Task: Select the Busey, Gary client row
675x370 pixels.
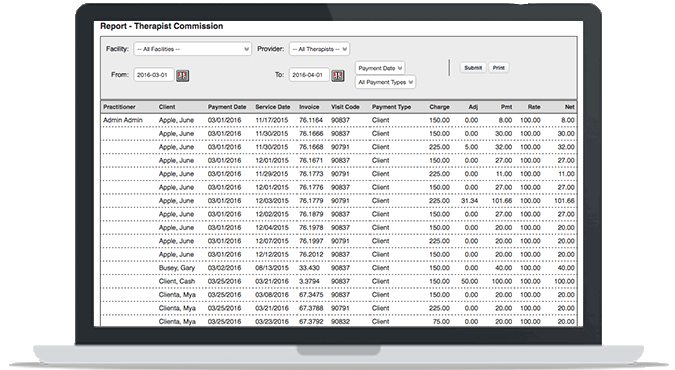Action: pos(339,268)
